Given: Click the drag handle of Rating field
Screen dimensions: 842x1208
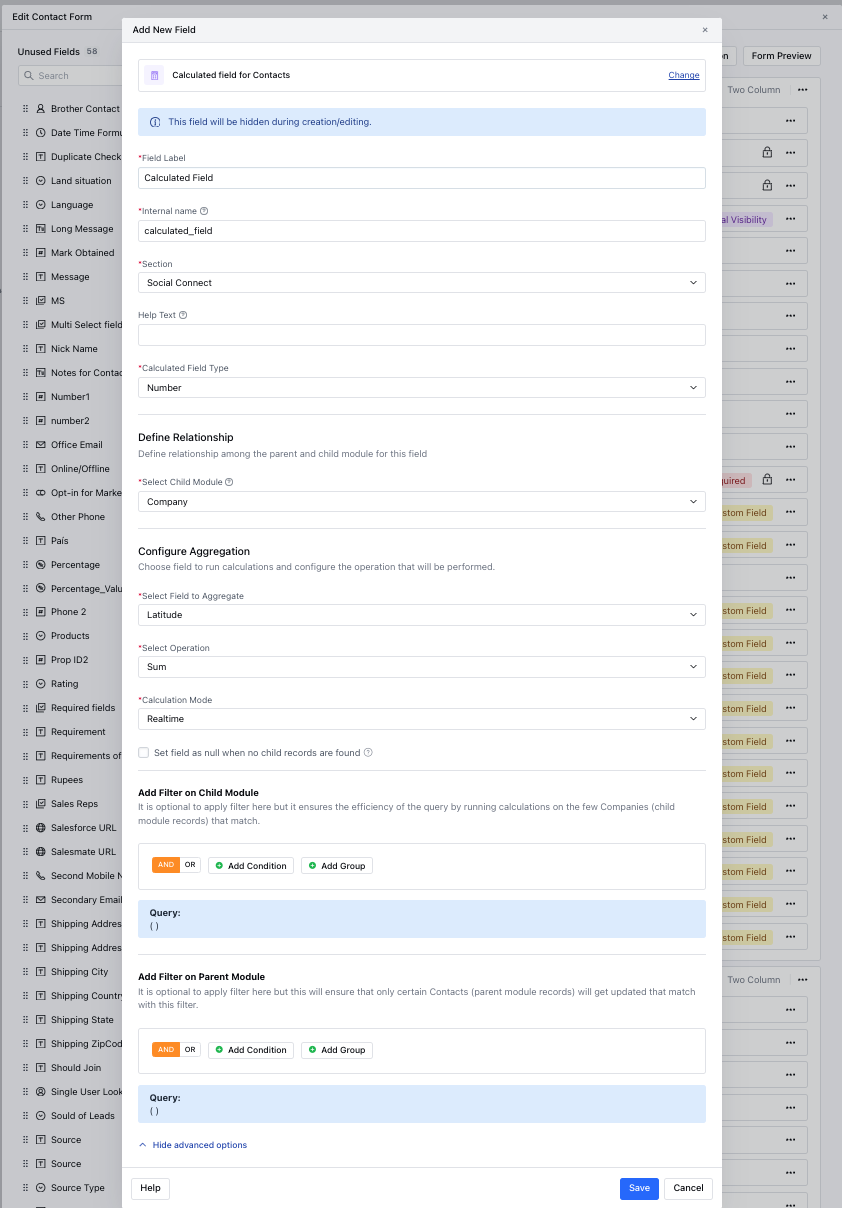Looking at the screenshot, I should coord(25,684).
